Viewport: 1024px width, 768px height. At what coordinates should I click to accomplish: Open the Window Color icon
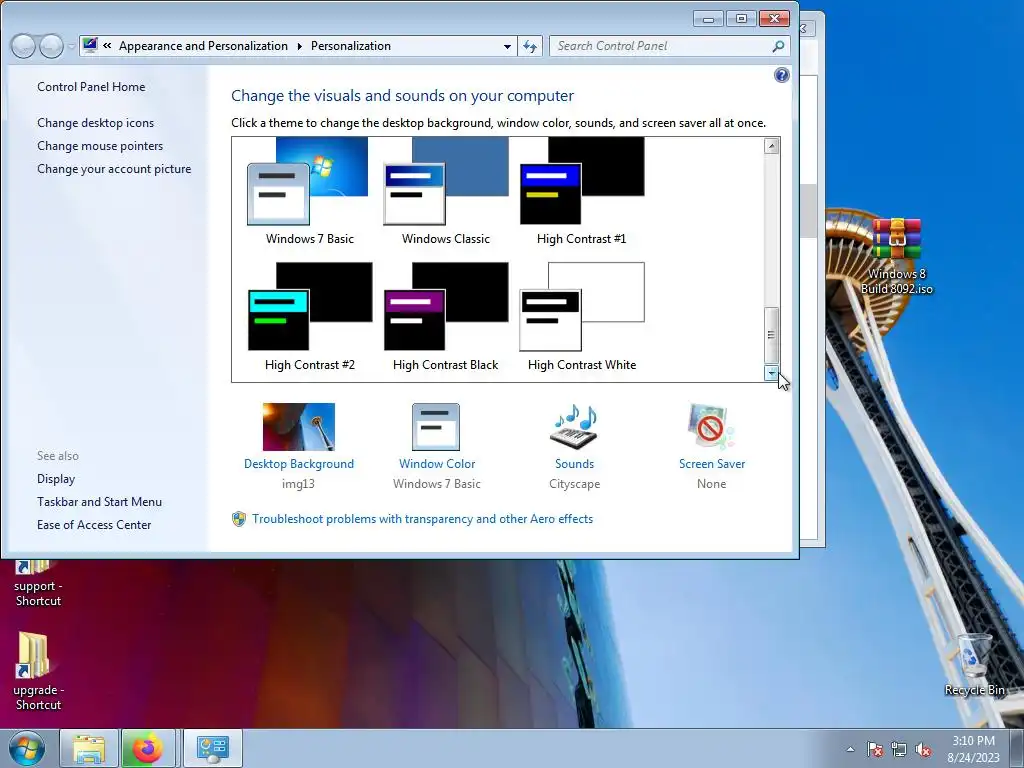point(436,427)
